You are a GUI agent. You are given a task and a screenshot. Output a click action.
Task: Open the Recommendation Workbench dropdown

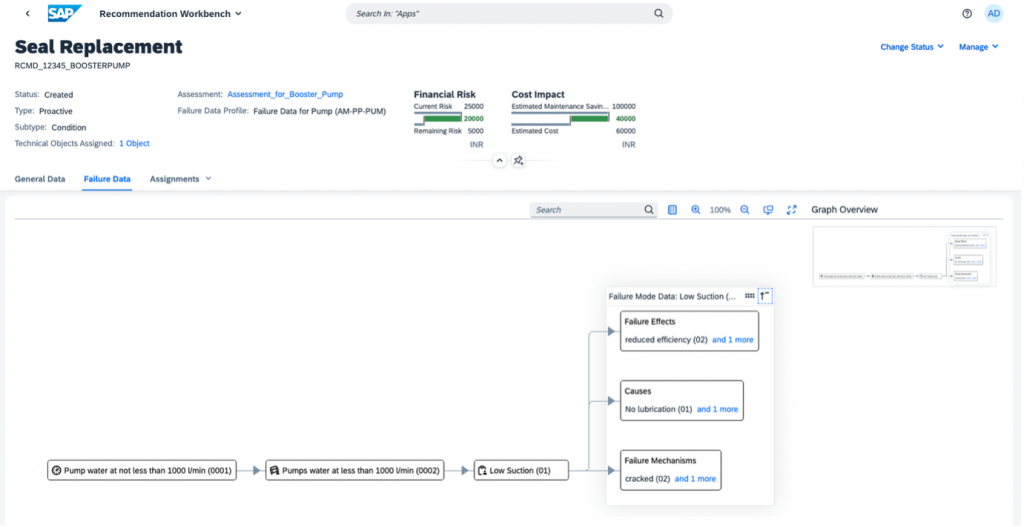170,13
